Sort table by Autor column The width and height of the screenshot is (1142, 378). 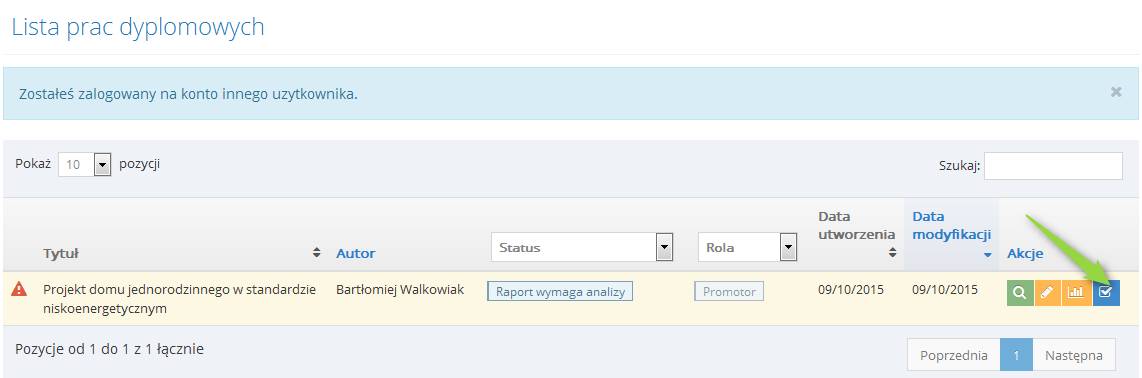coord(355,253)
